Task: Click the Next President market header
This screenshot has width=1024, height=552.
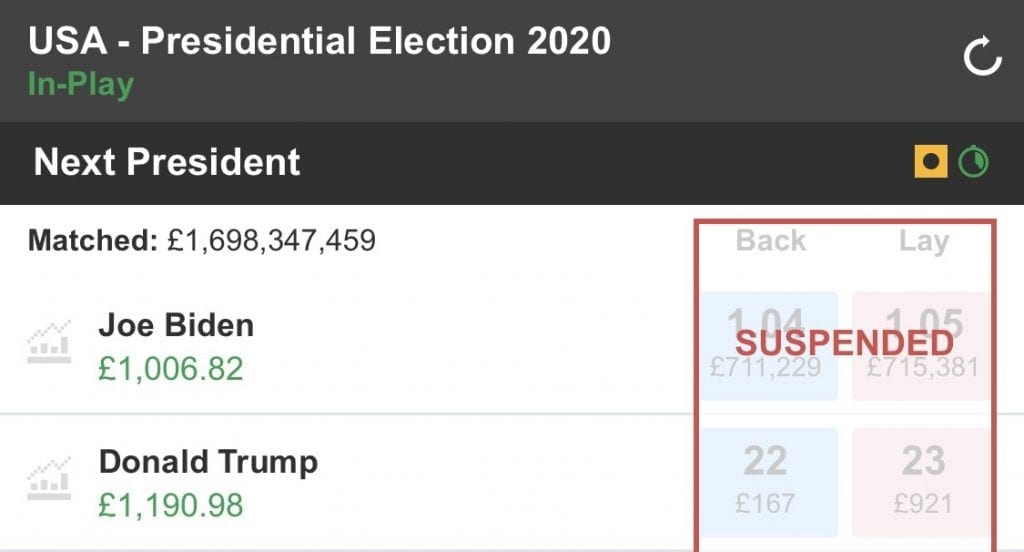Action: pyautogui.click(x=167, y=162)
